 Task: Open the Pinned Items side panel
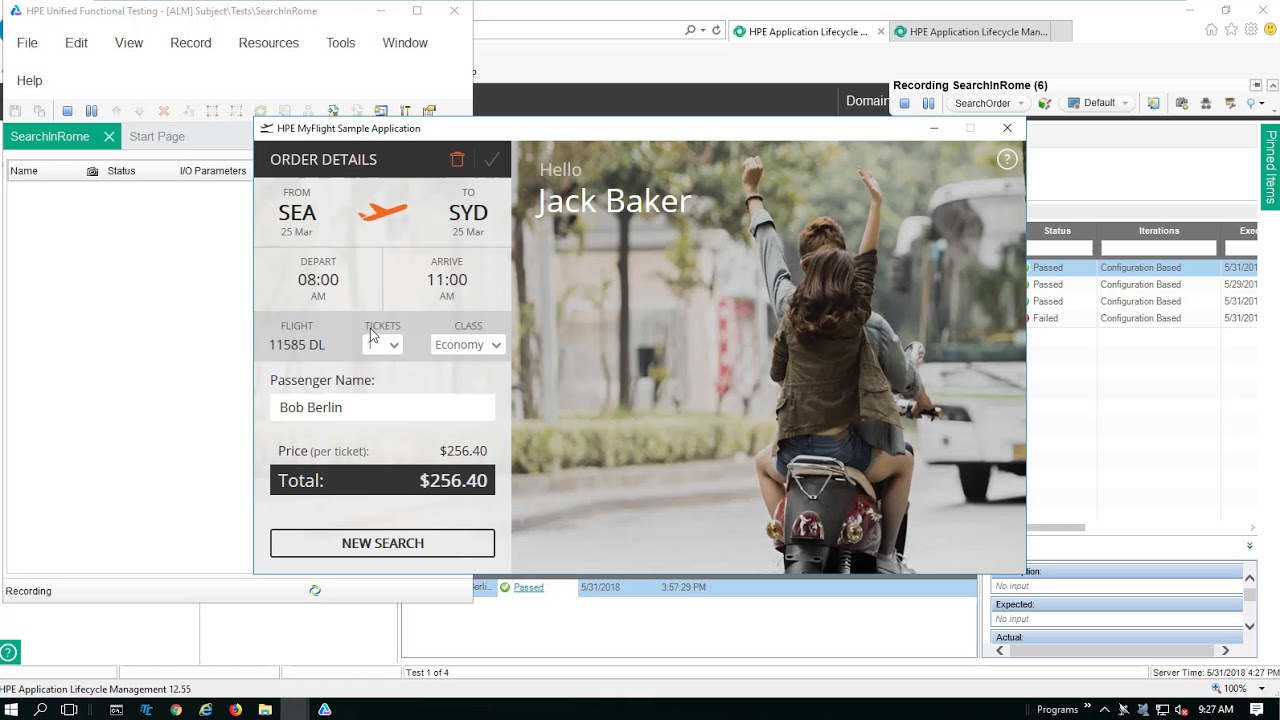pos(1270,167)
